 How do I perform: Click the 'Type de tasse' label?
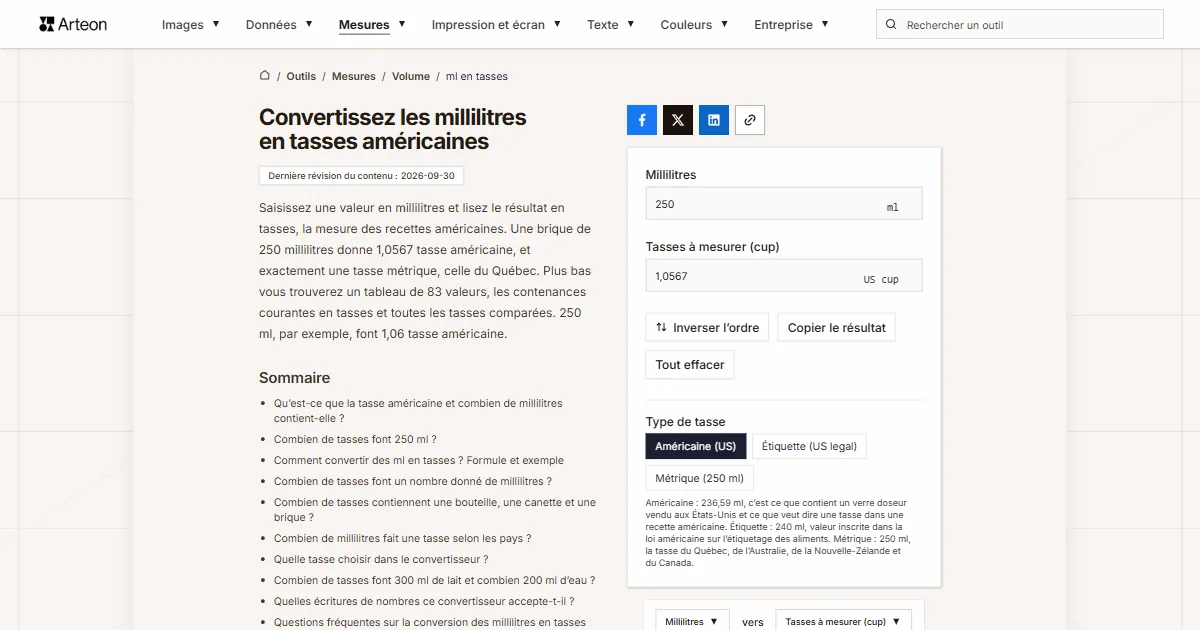pyautogui.click(x=686, y=421)
